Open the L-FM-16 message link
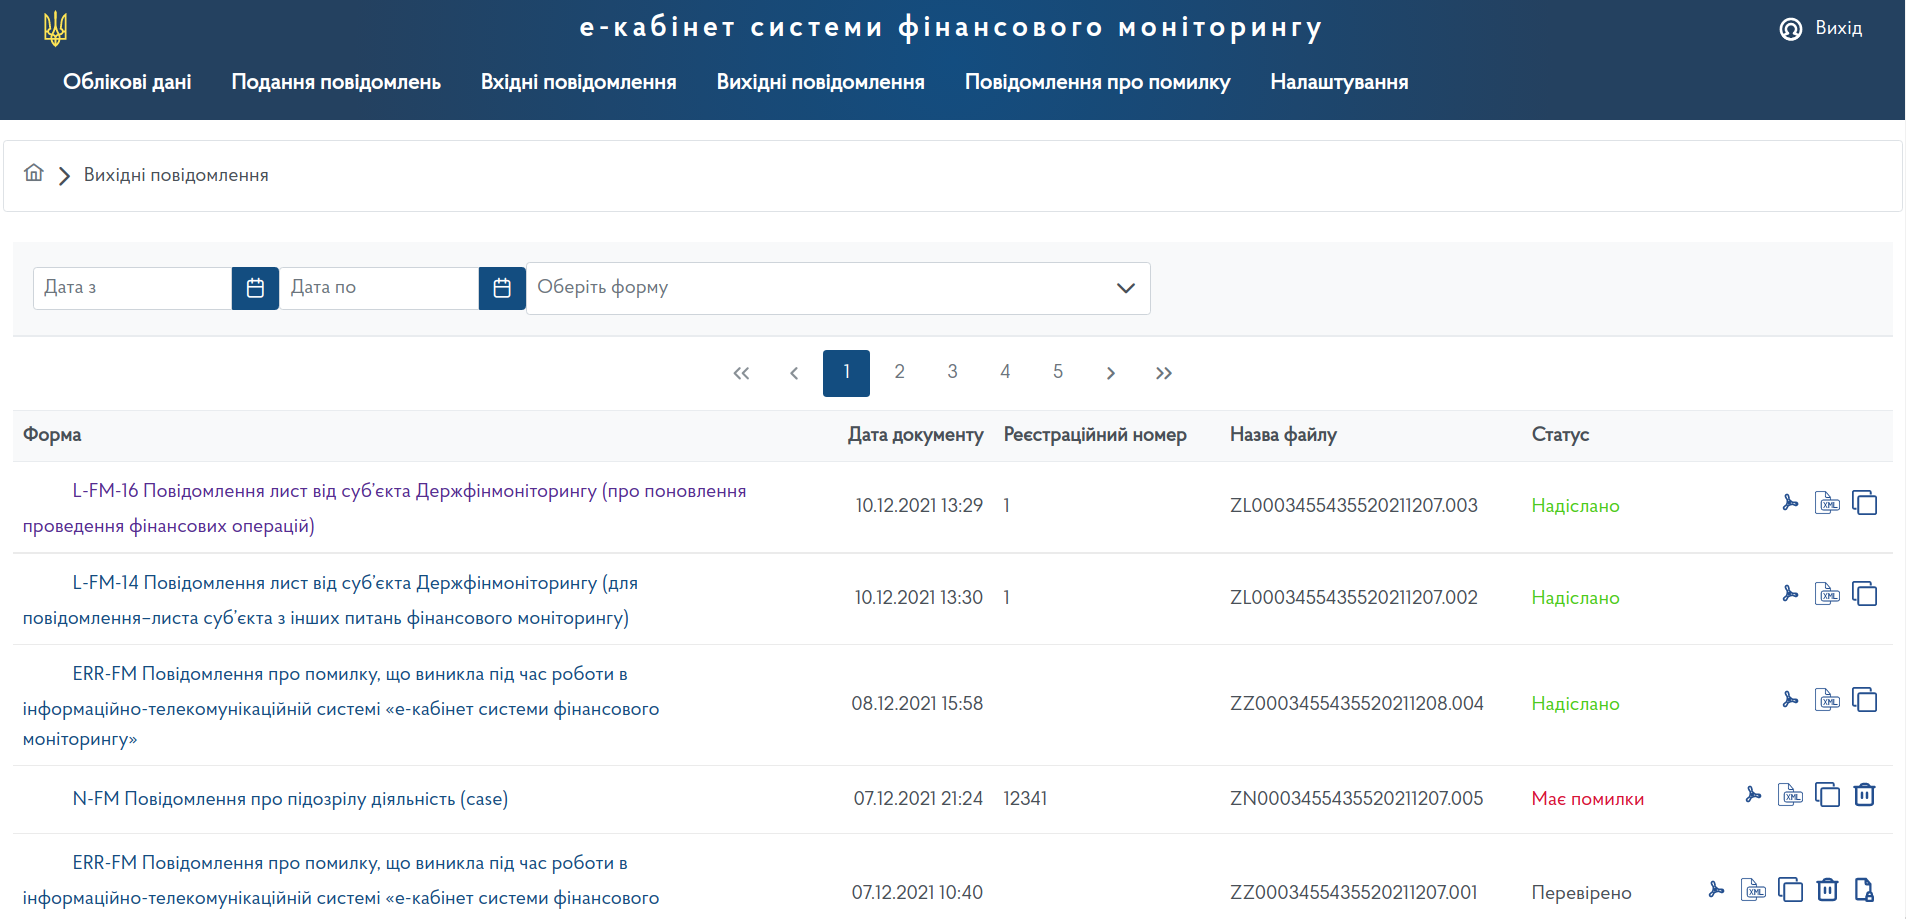Image resolution: width=1906 pixels, height=919 pixels. [408, 491]
